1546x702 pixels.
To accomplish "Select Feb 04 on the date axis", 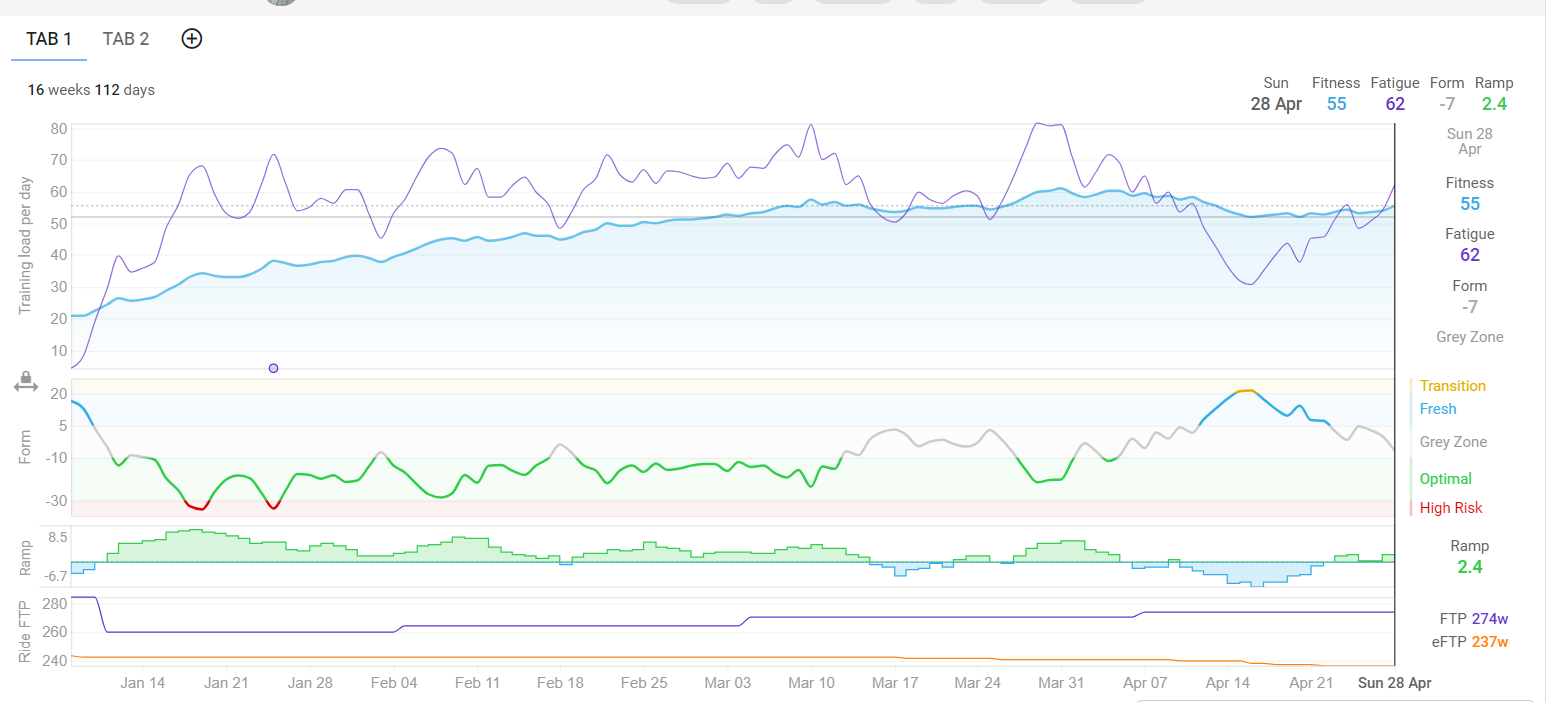I will pyautogui.click(x=394, y=683).
